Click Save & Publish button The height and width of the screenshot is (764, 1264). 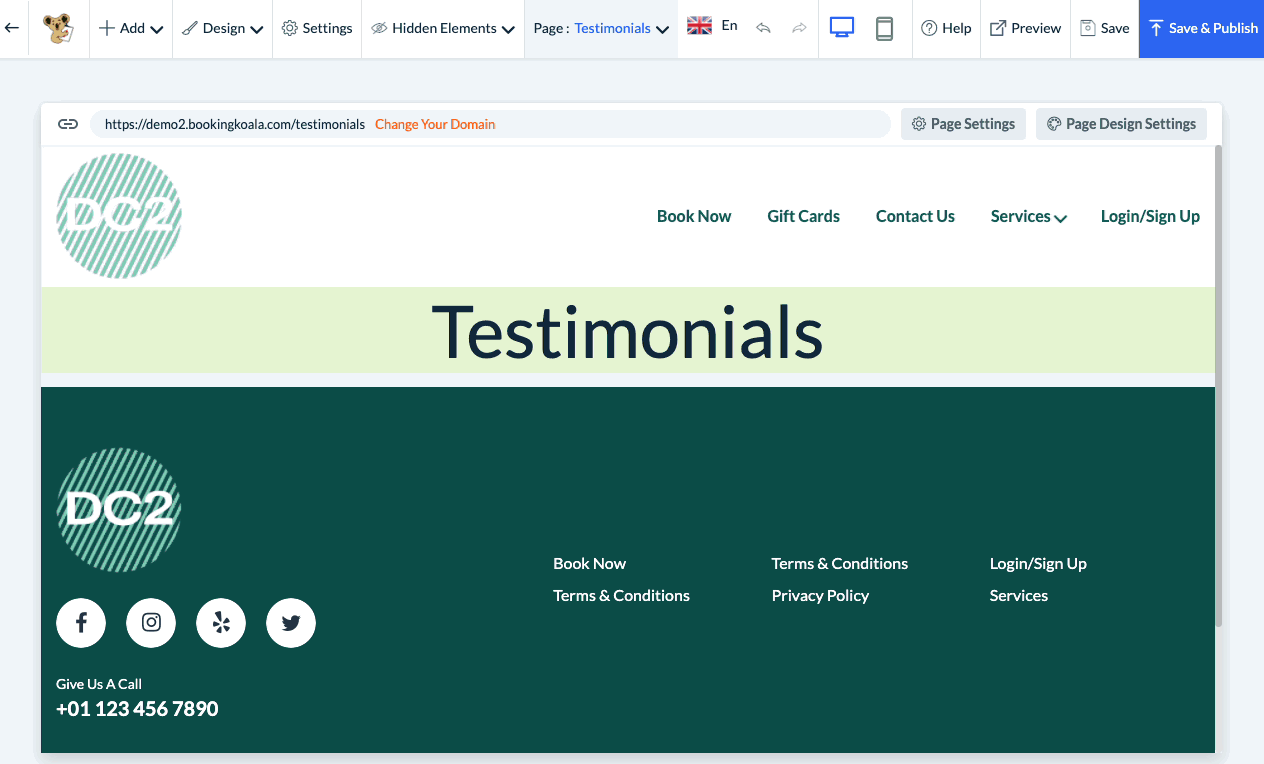(1201, 28)
